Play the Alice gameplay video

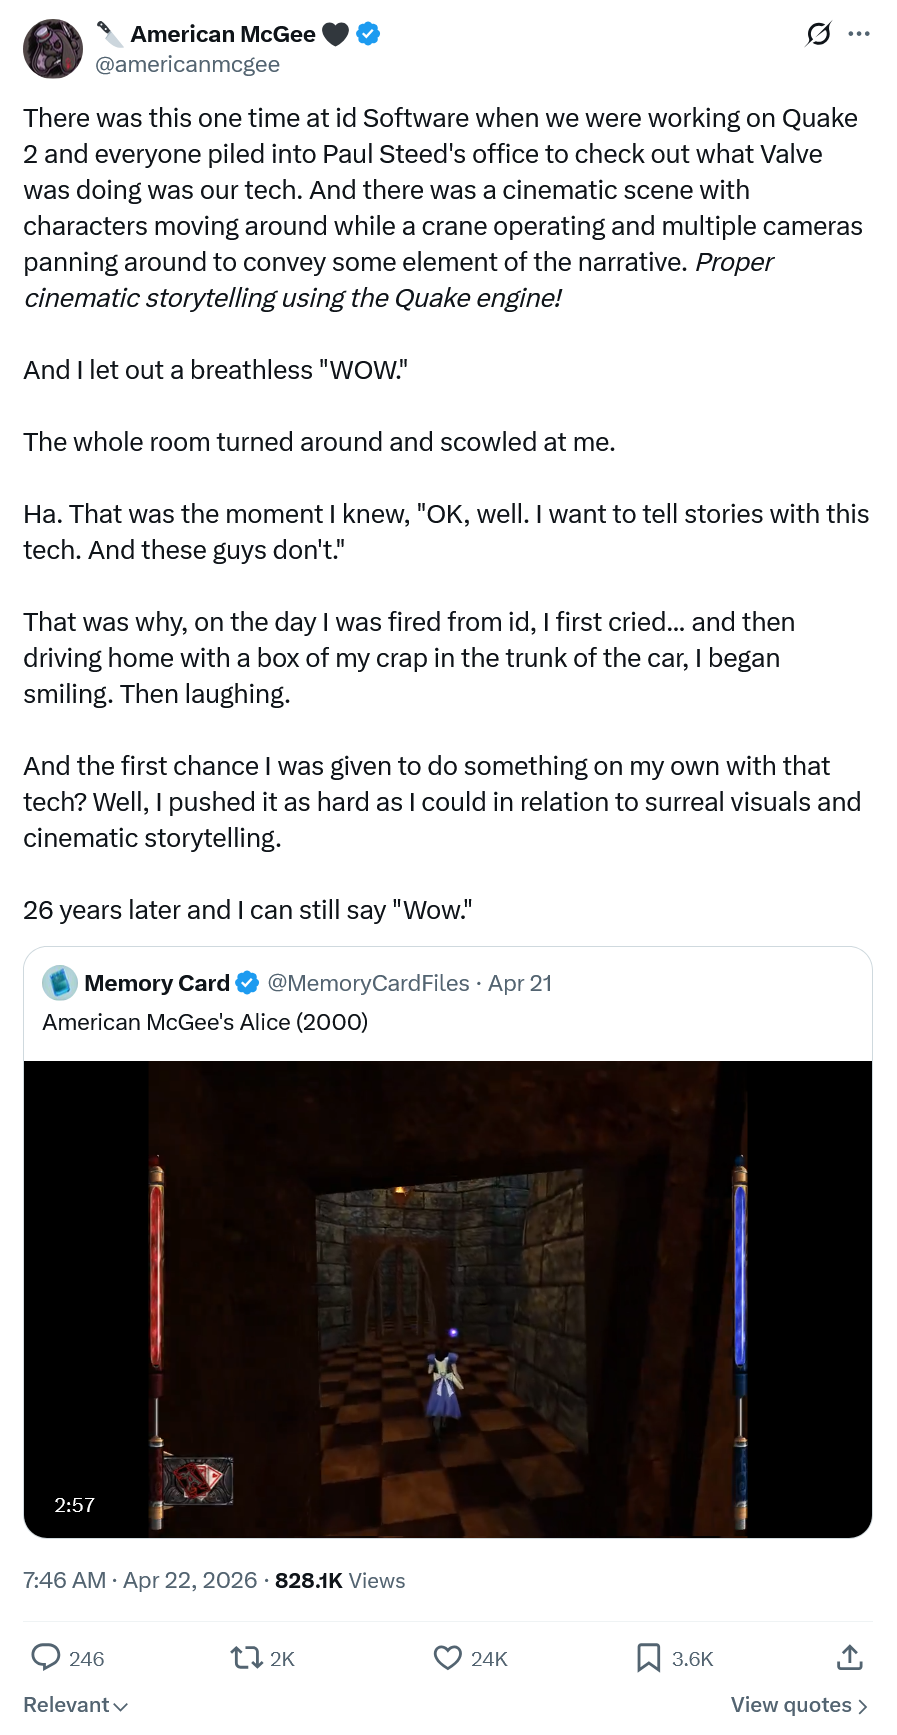pyautogui.click(x=448, y=1298)
